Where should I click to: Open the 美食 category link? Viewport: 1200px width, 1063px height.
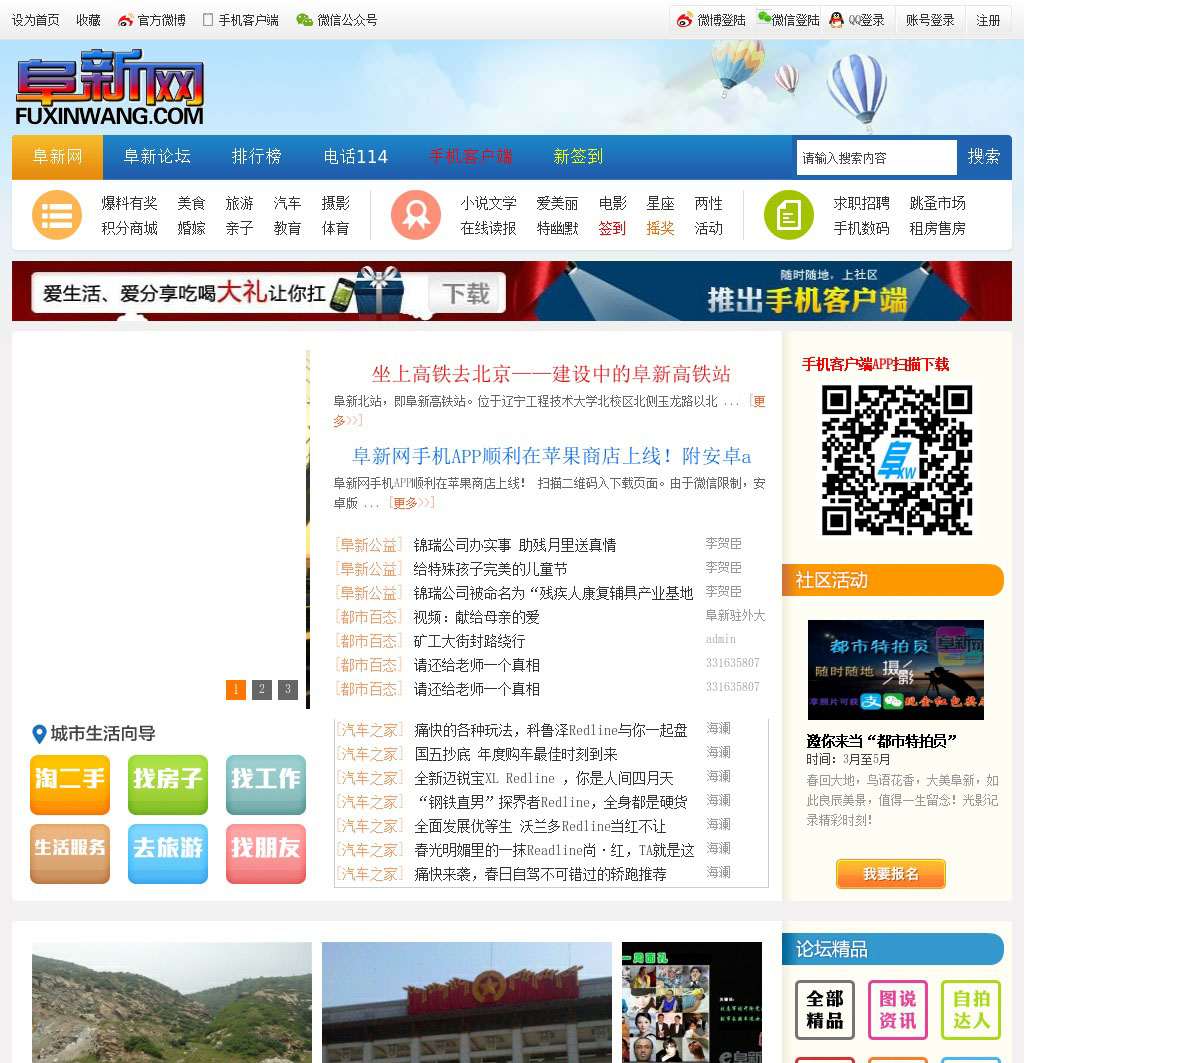point(191,203)
